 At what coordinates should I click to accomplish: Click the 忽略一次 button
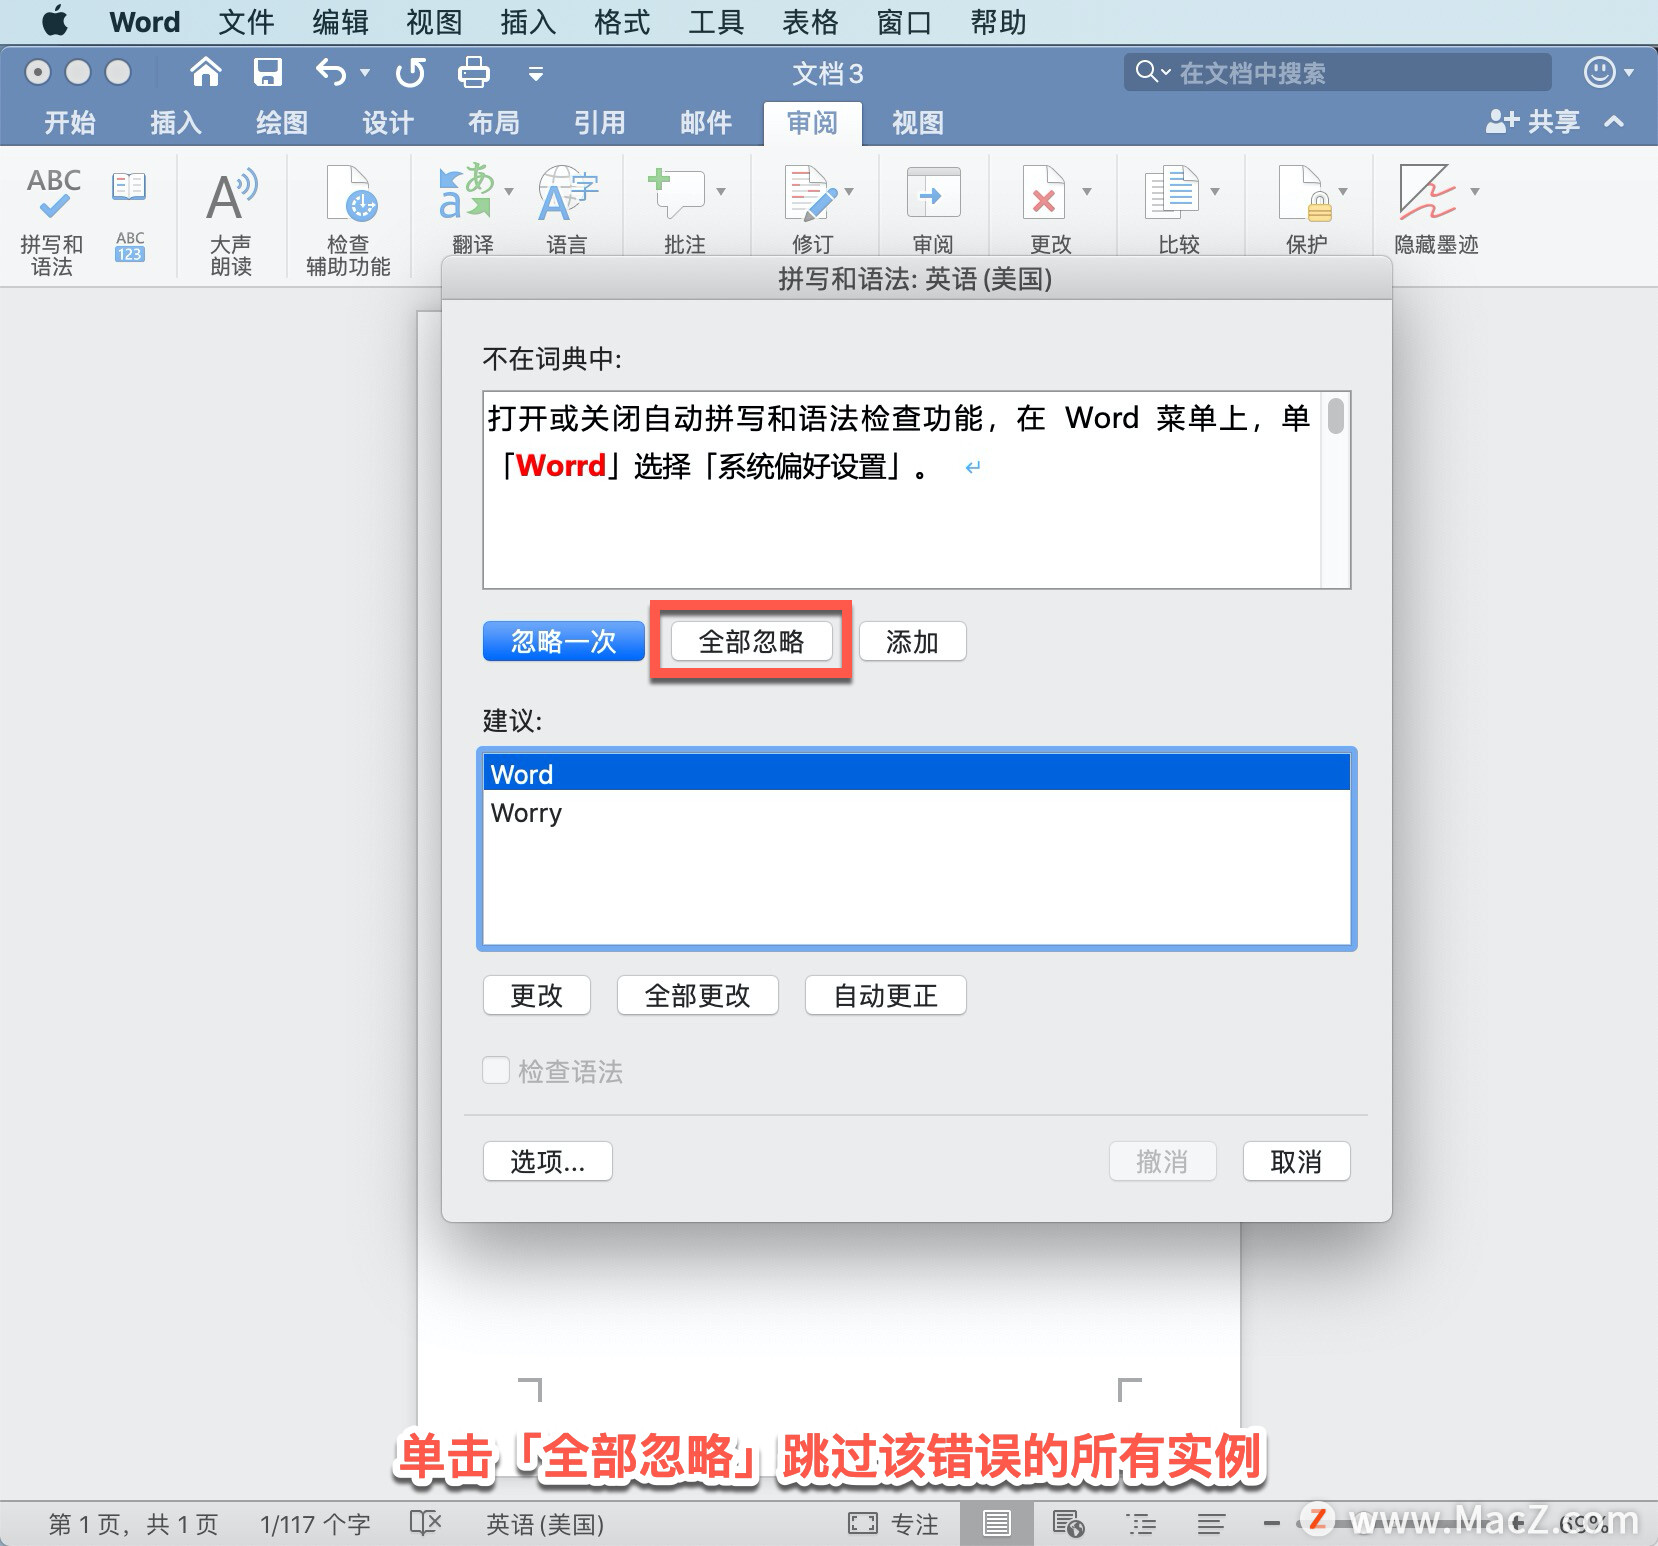click(x=564, y=641)
